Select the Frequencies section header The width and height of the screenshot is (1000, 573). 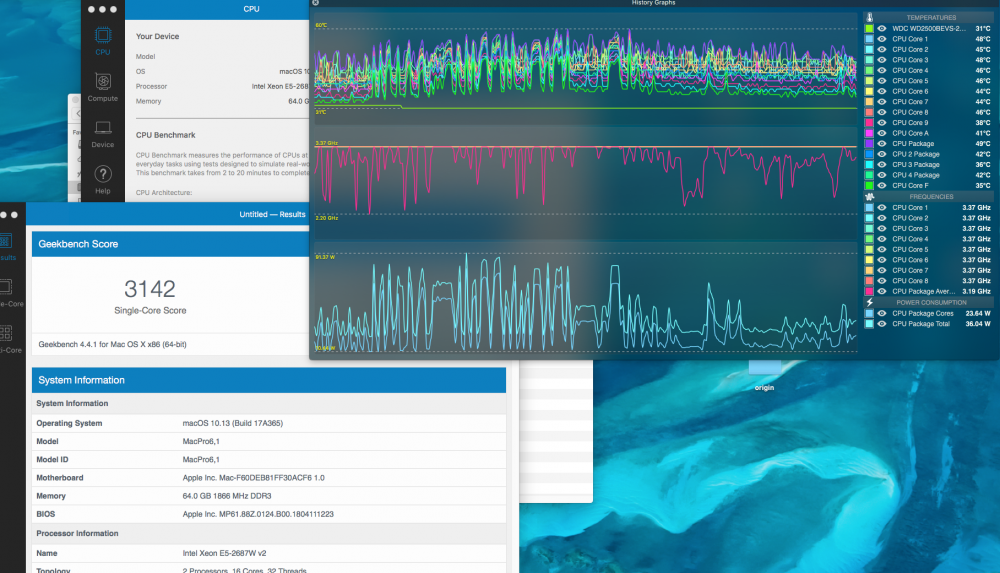[931, 197]
